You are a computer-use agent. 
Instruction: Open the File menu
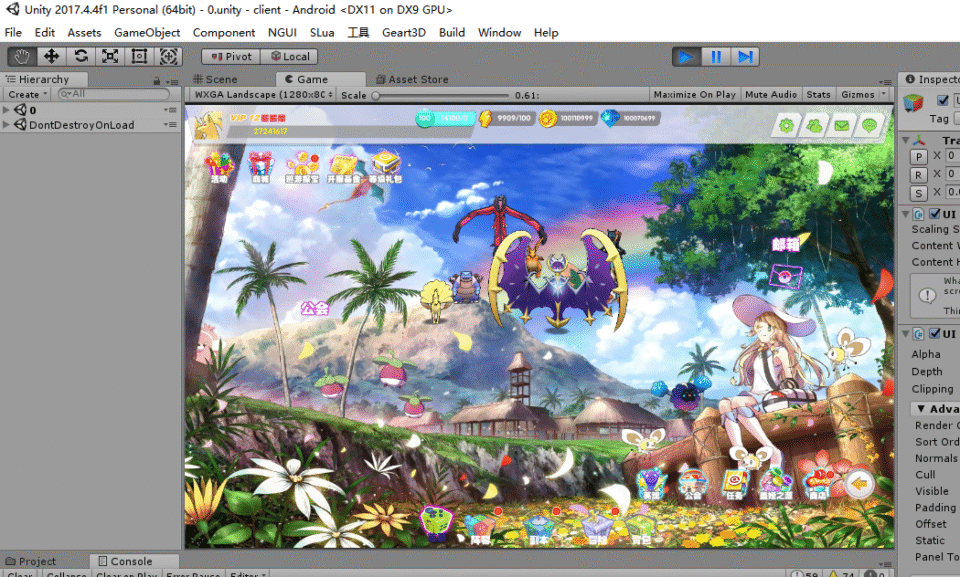pyautogui.click(x=13, y=32)
